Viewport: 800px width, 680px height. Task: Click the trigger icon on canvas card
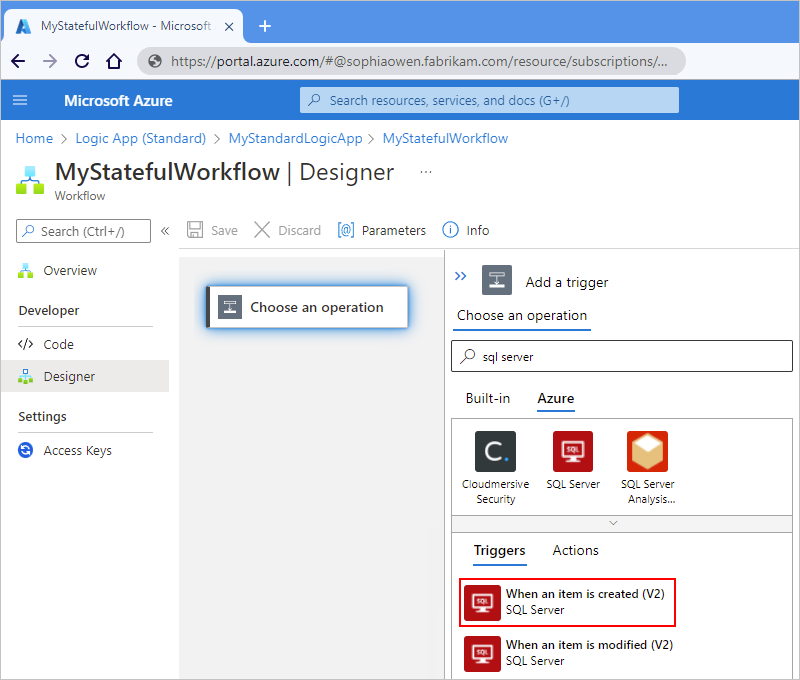[230, 307]
